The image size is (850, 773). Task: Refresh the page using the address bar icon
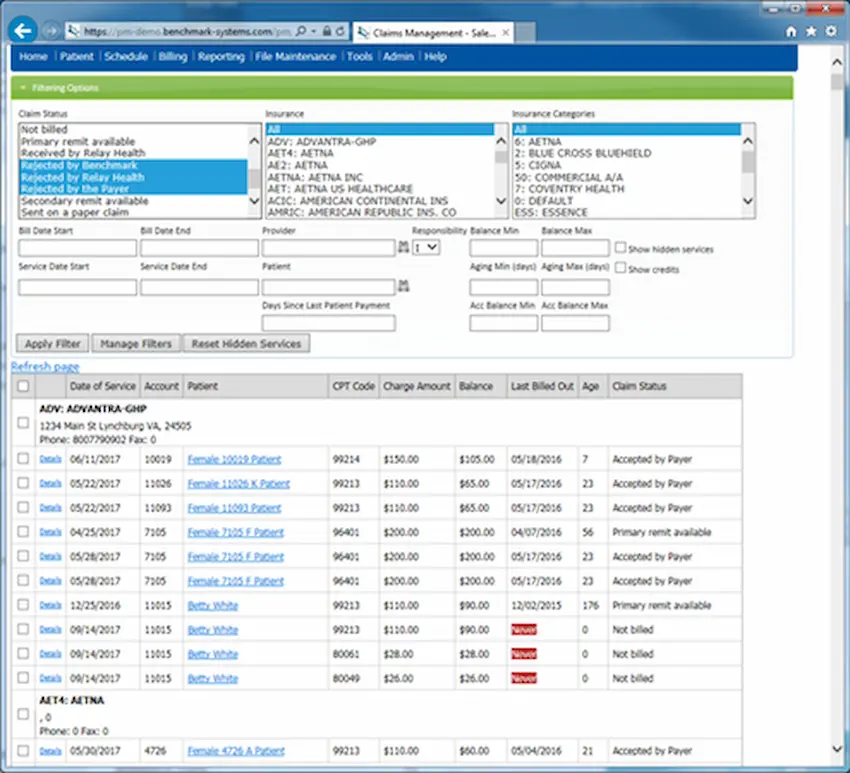click(x=340, y=31)
